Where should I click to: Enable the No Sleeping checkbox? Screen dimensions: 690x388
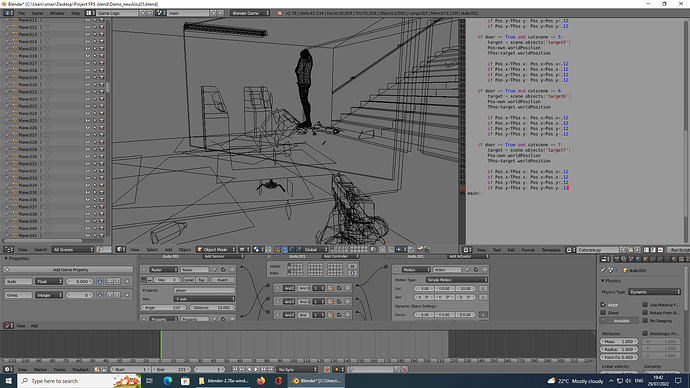(645, 321)
